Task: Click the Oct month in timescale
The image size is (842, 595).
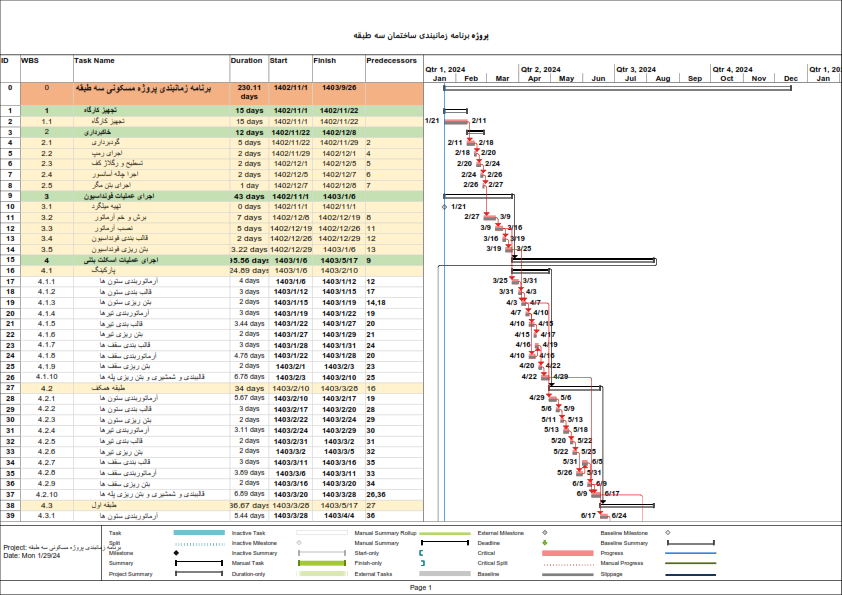Action: click(x=727, y=78)
